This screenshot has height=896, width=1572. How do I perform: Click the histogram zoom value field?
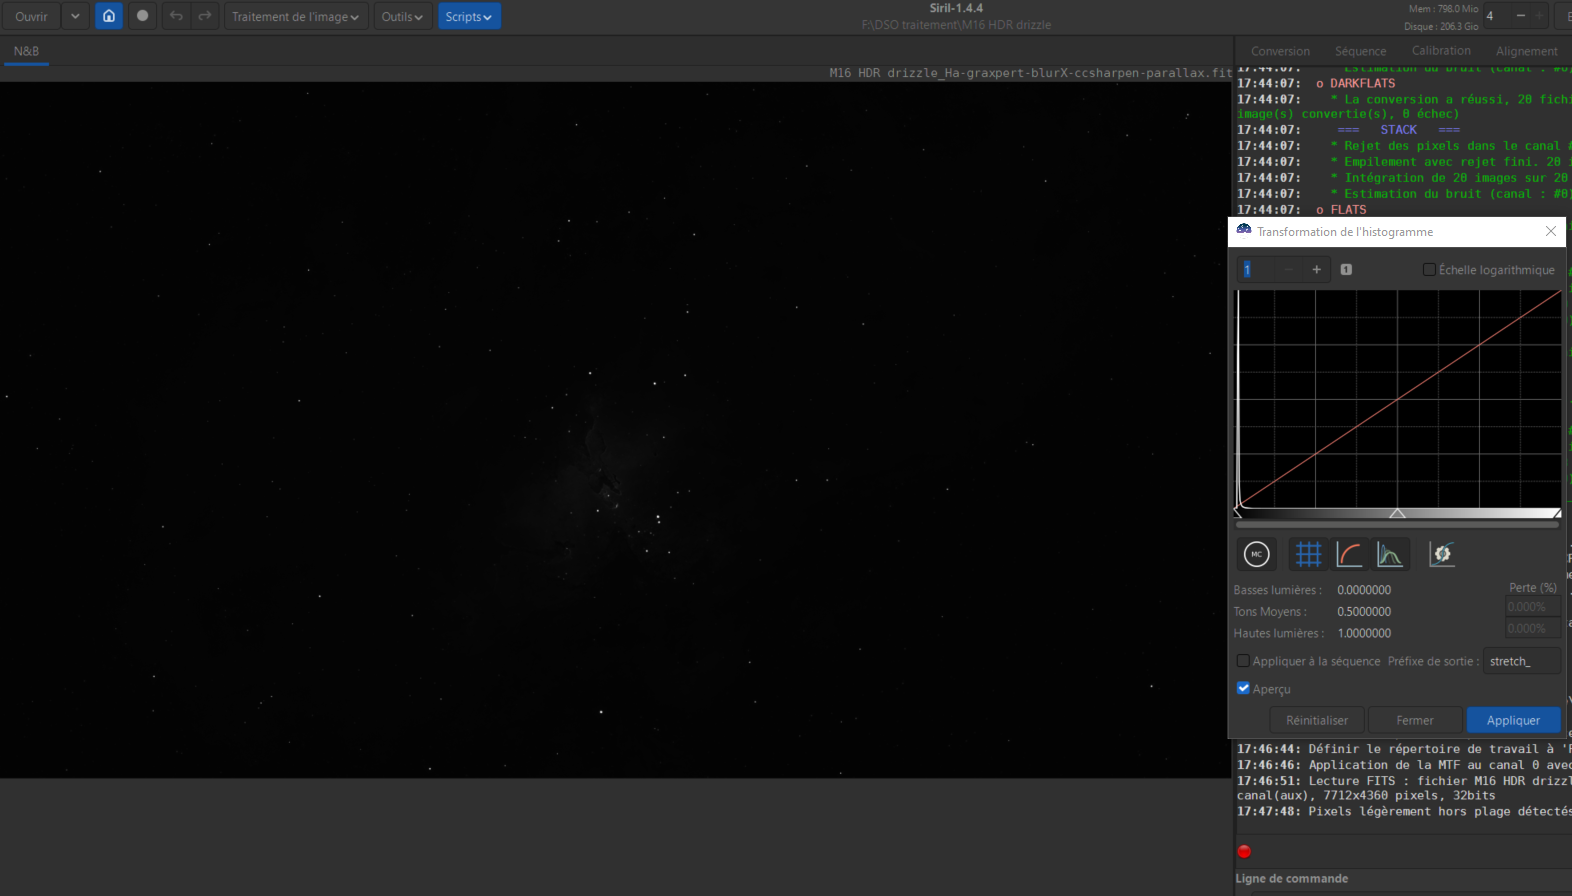pos(1256,269)
